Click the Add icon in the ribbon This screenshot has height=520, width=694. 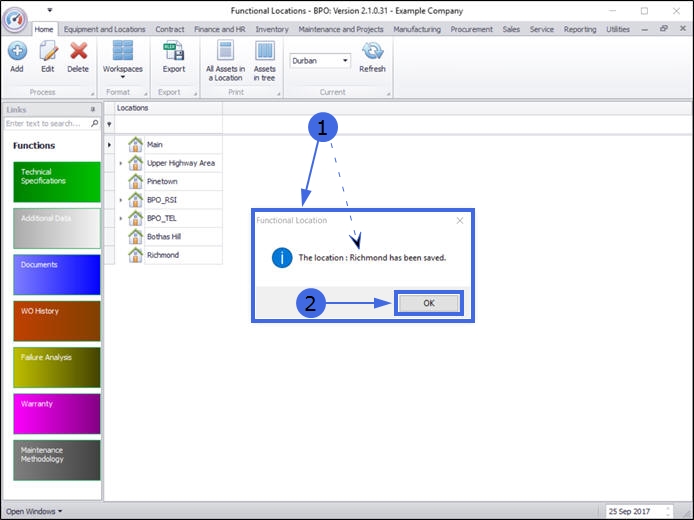pyautogui.click(x=17, y=51)
